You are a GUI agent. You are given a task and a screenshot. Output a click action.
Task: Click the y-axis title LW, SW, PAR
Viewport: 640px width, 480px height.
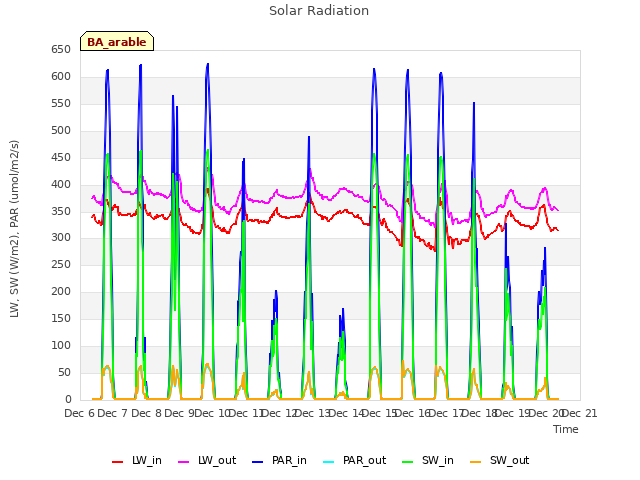point(15,229)
